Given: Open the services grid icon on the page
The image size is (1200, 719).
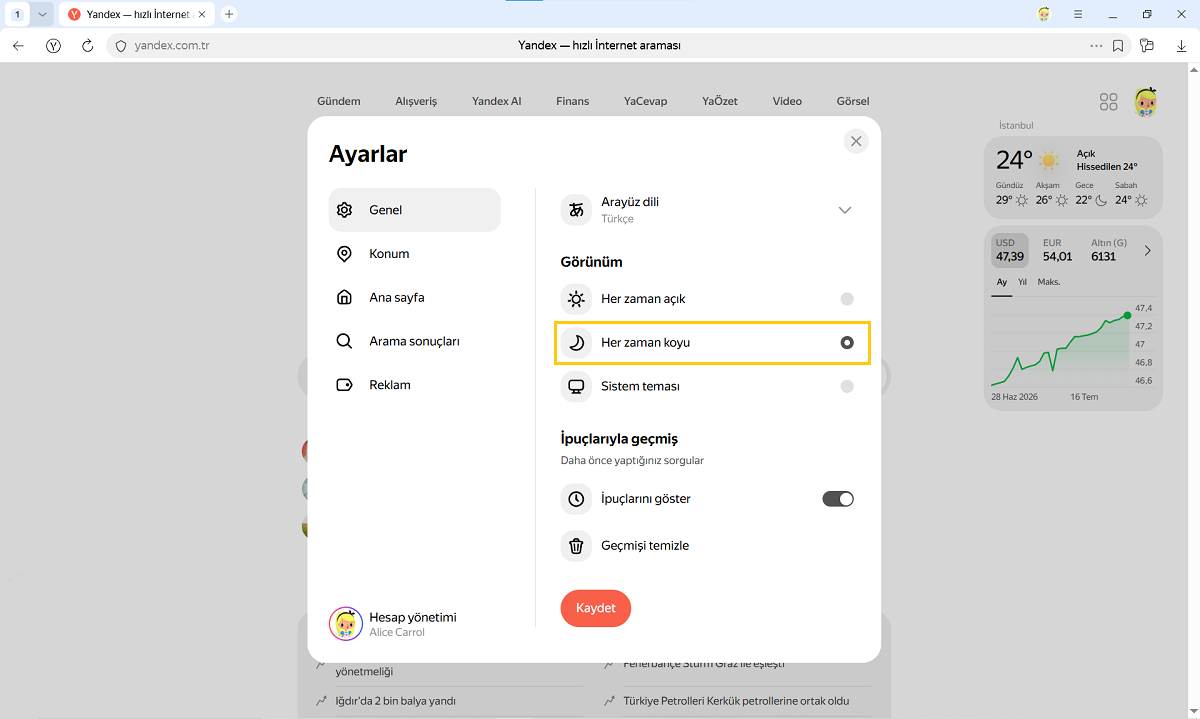Looking at the screenshot, I should (1108, 102).
